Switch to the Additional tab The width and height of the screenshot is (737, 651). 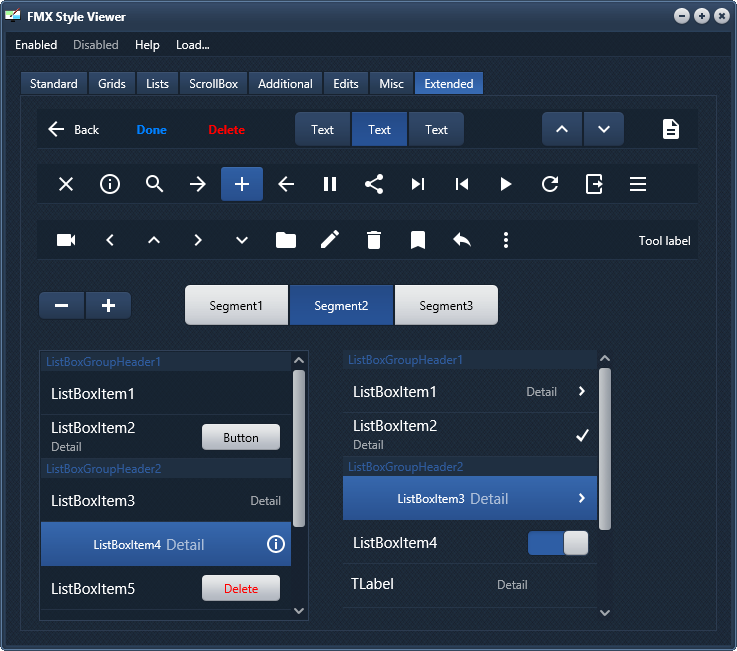(285, 83)
